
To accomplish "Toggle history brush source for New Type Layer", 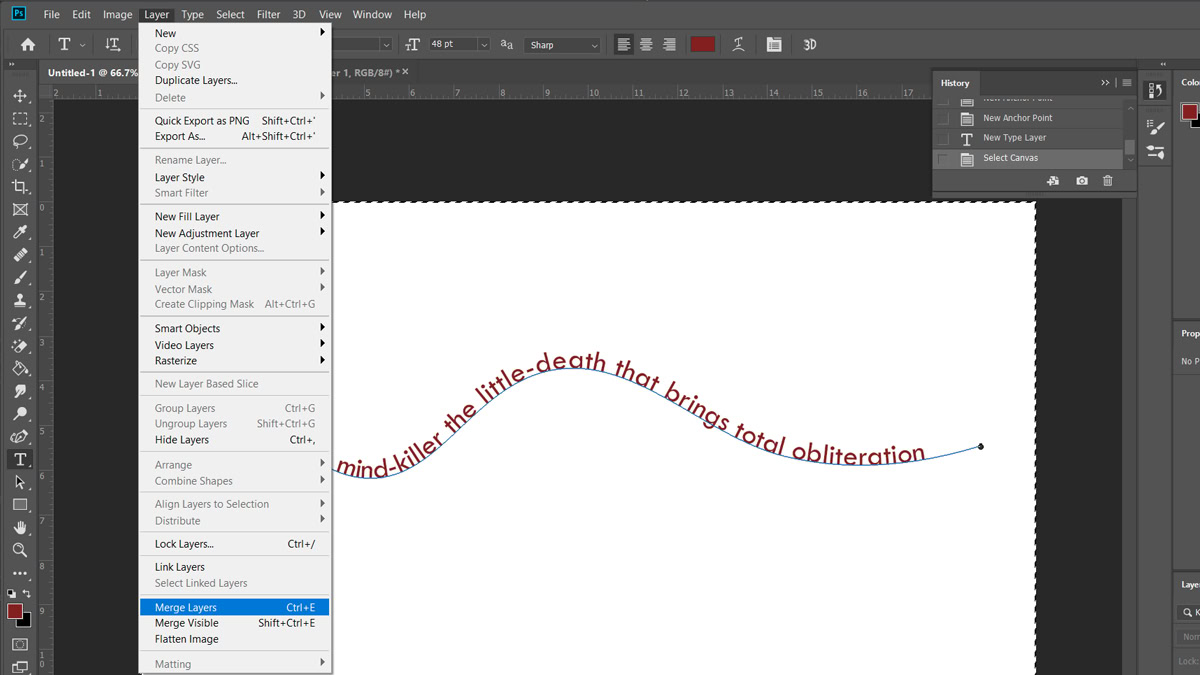I will coord(943,138).
